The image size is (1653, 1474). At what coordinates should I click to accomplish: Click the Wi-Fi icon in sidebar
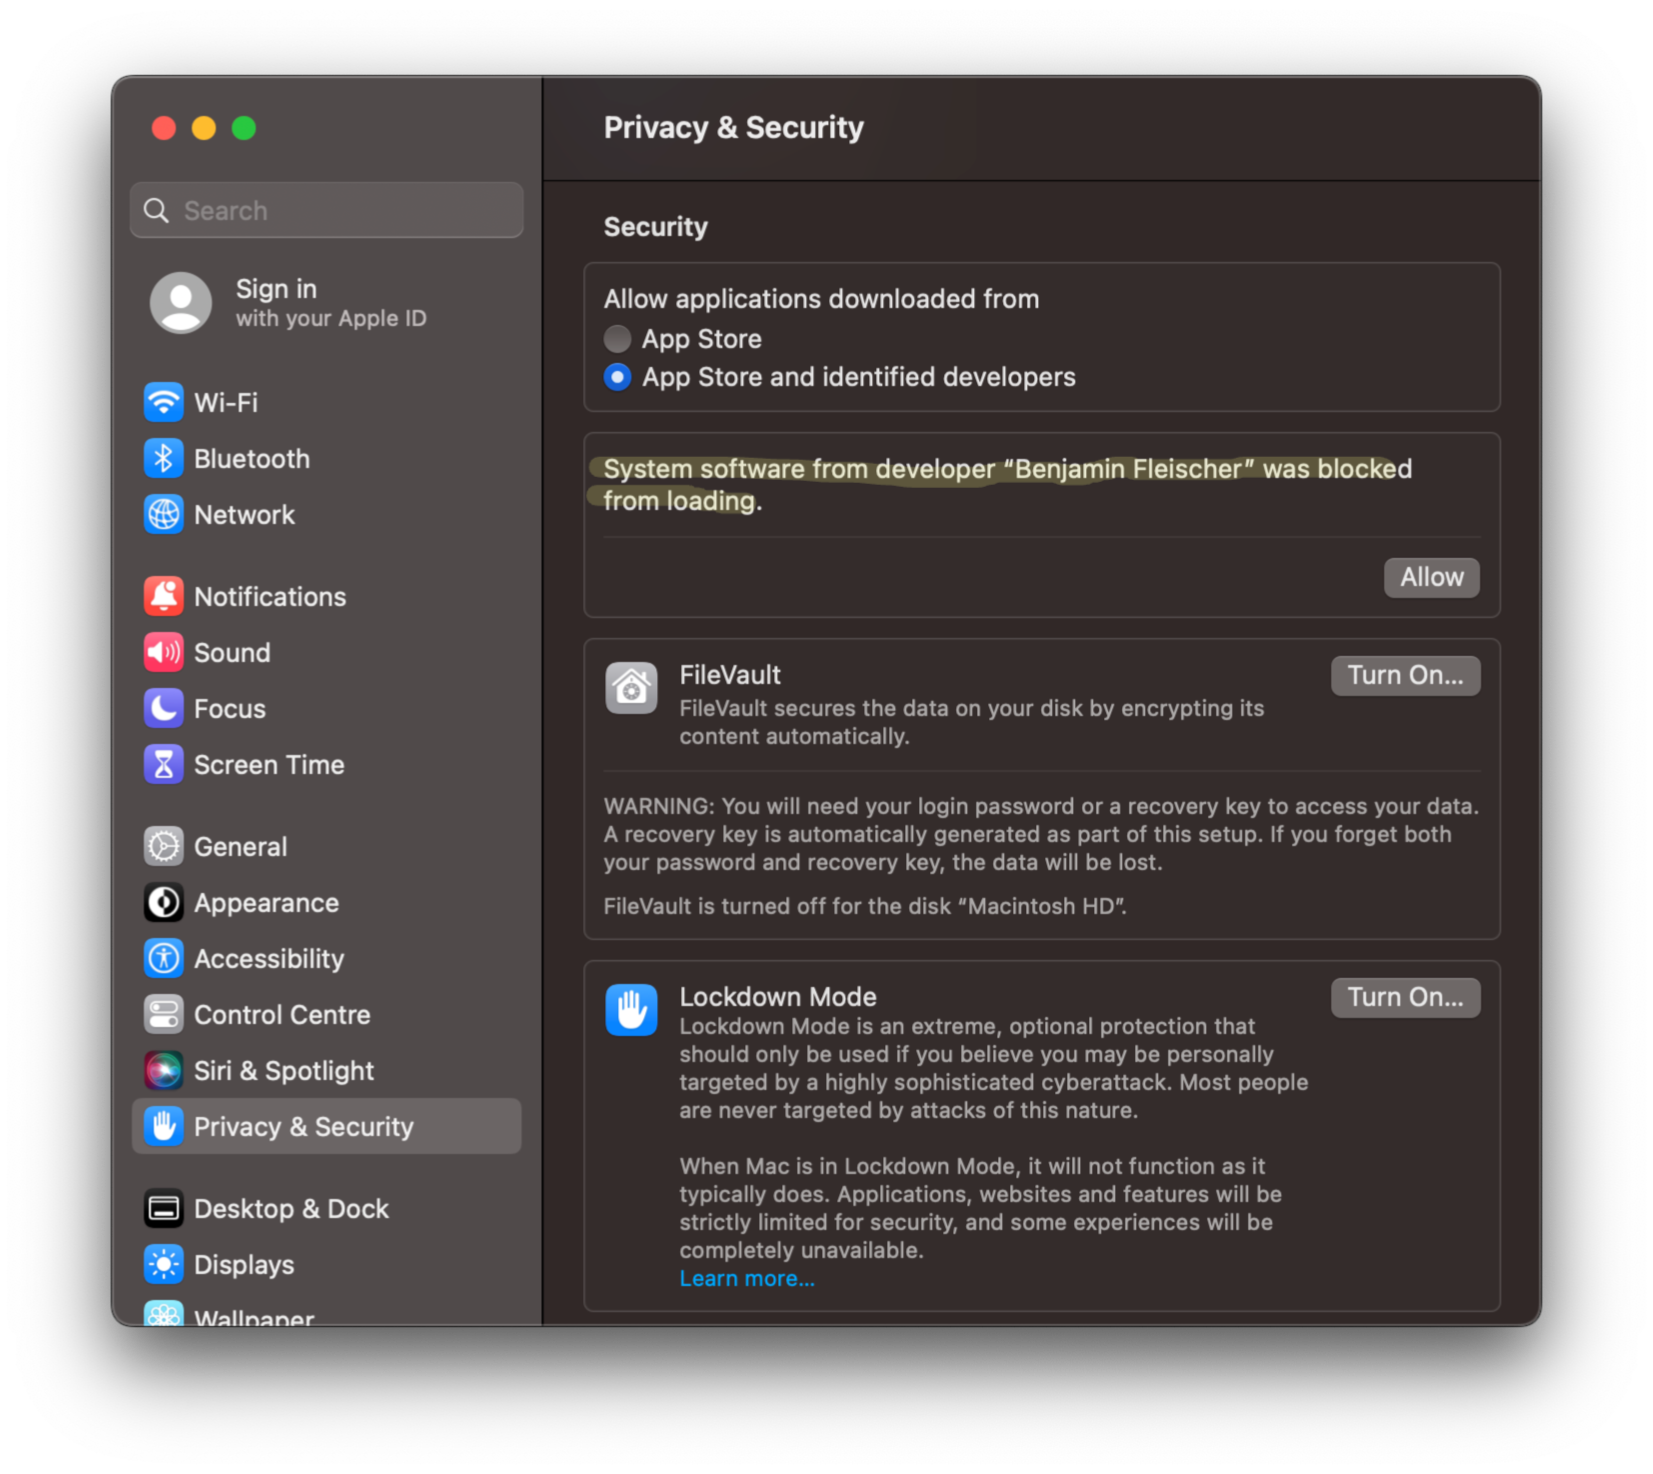tap(163, 402)
